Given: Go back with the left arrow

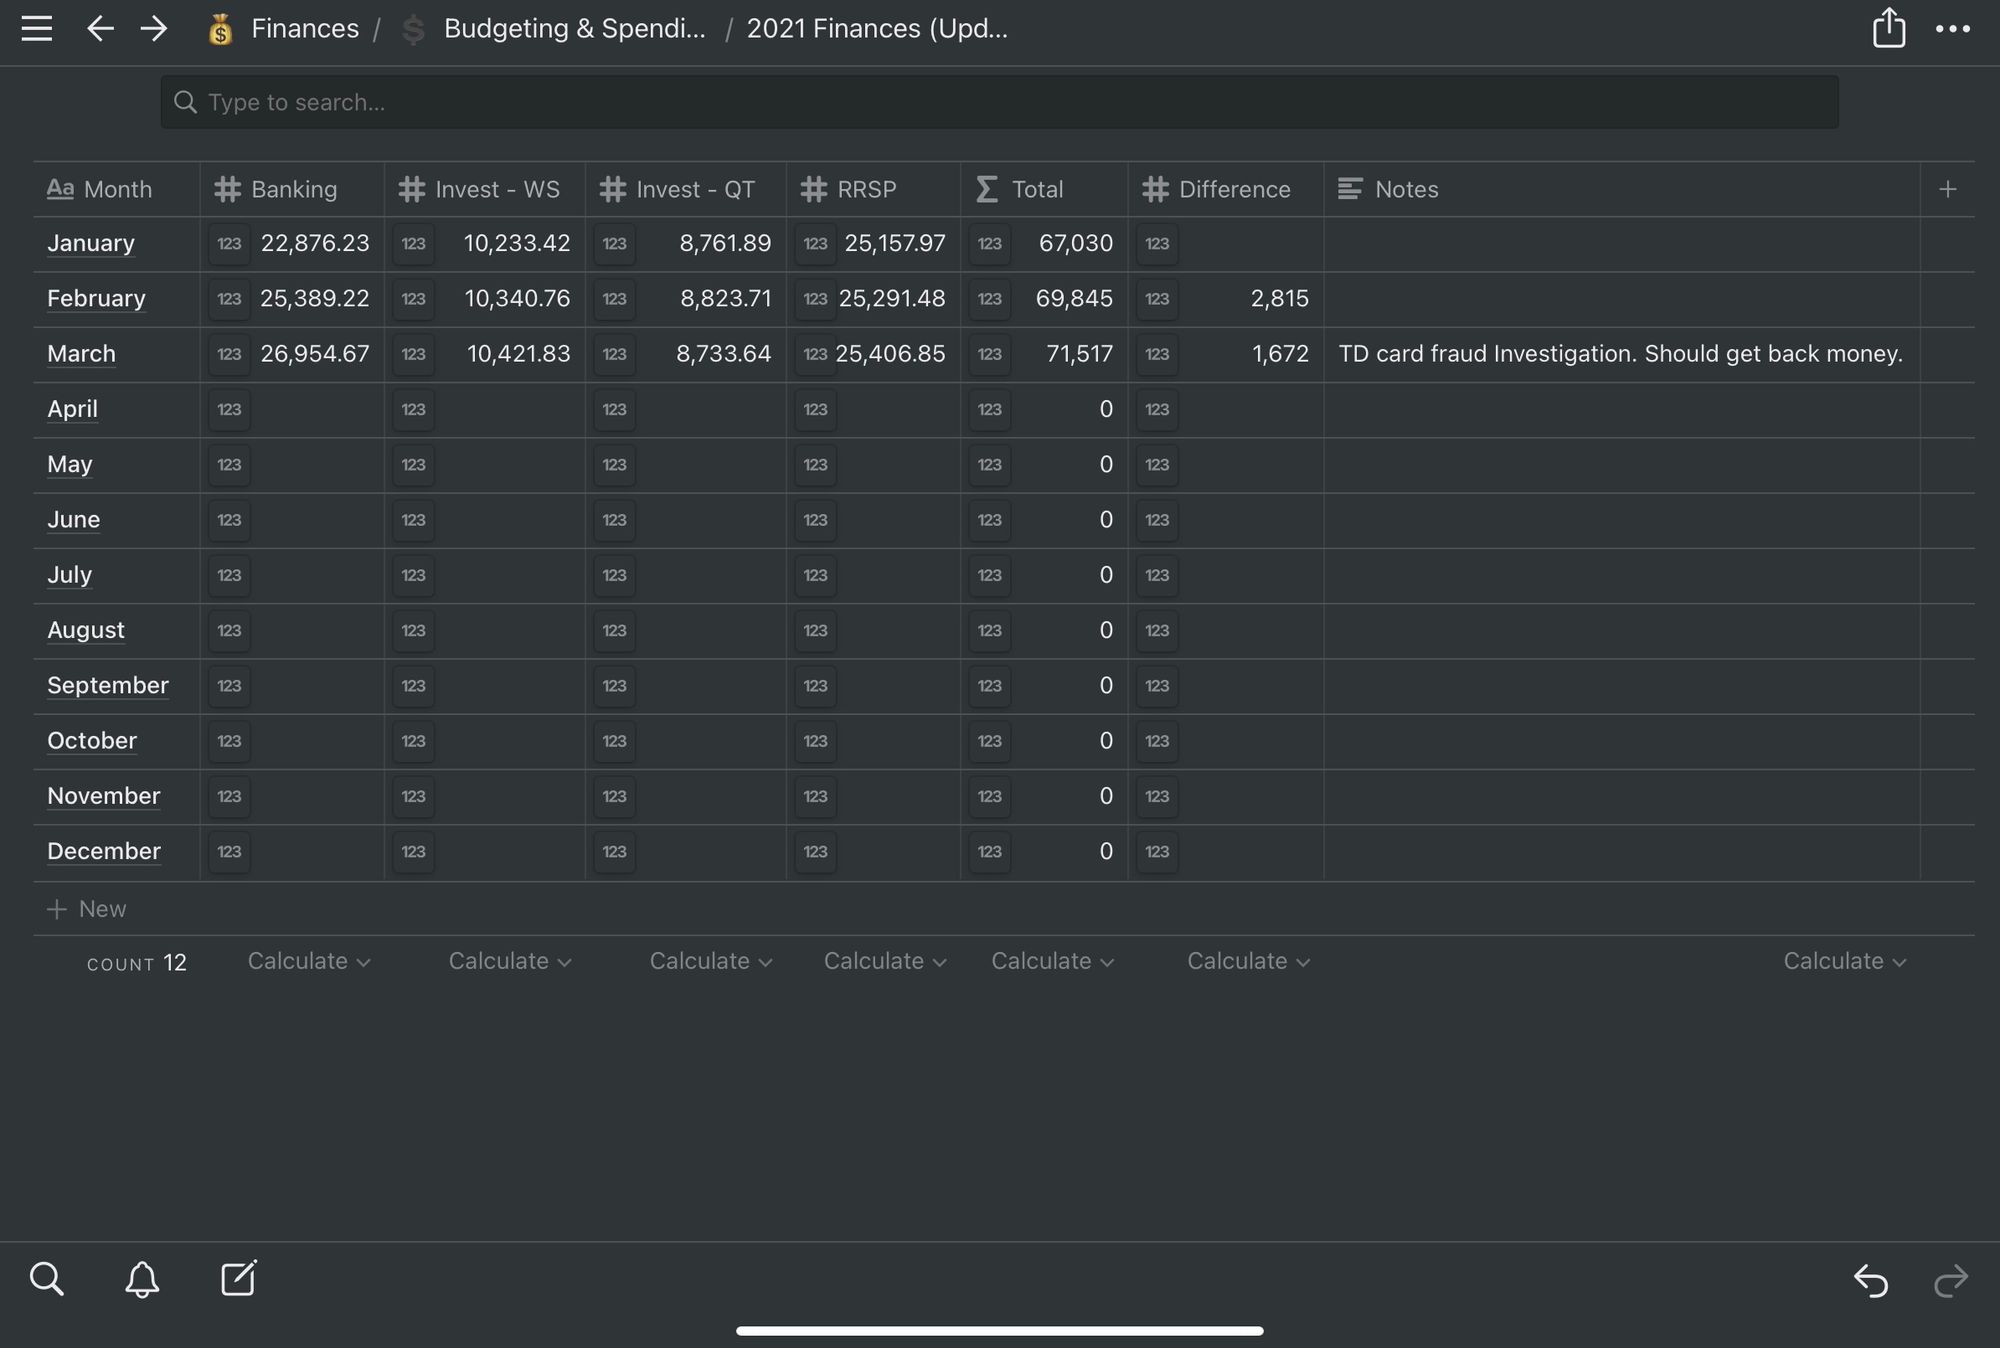Looking at the screenshot, I should point(100,28).
